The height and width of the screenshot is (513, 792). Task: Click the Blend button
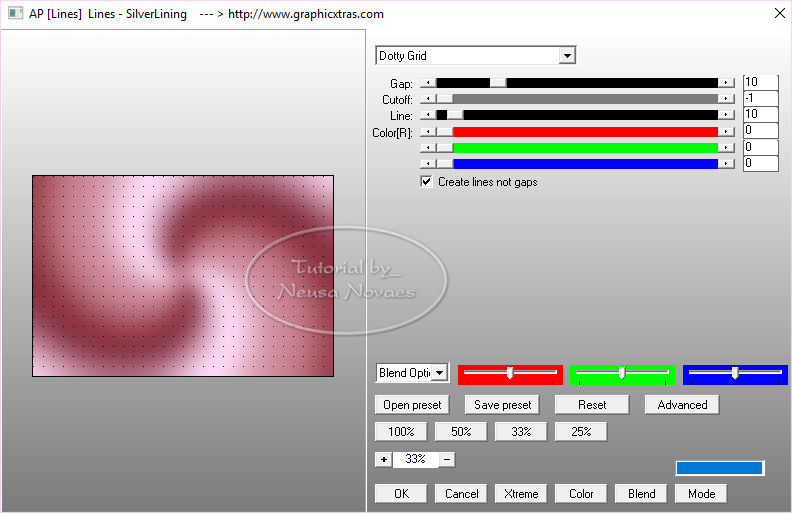click(x=641, y=494)
